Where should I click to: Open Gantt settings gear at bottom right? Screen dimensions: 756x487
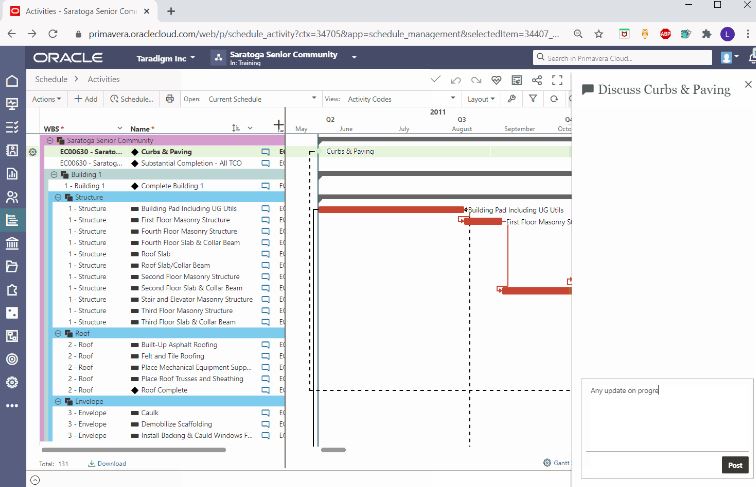547,462
